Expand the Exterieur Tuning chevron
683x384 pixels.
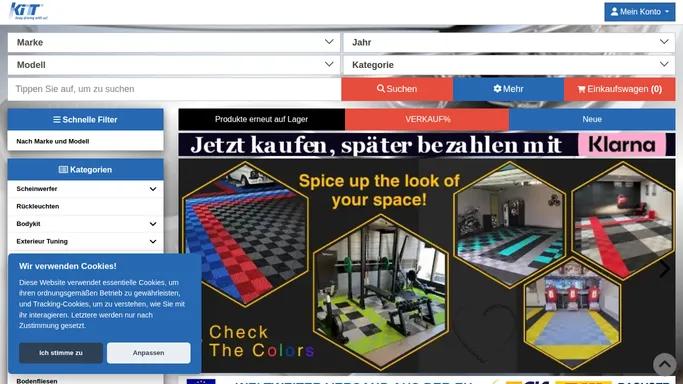pos(153,241)
